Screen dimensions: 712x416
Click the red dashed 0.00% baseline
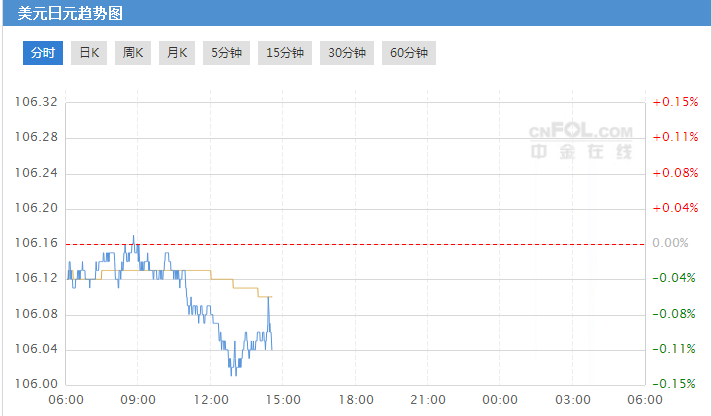(x=355, y=244)
